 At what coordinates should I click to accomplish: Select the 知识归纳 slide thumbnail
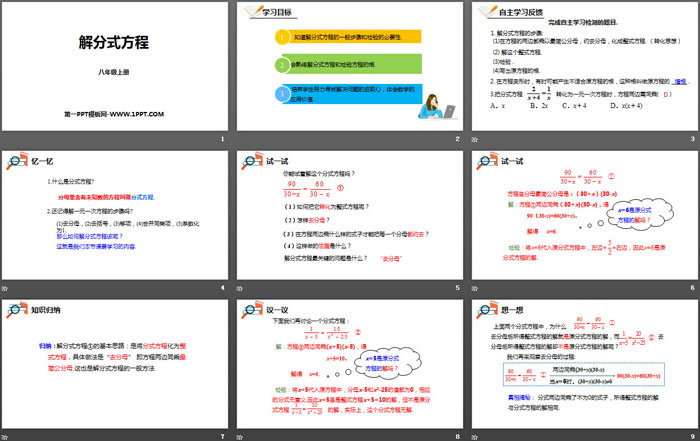(115, 364)
